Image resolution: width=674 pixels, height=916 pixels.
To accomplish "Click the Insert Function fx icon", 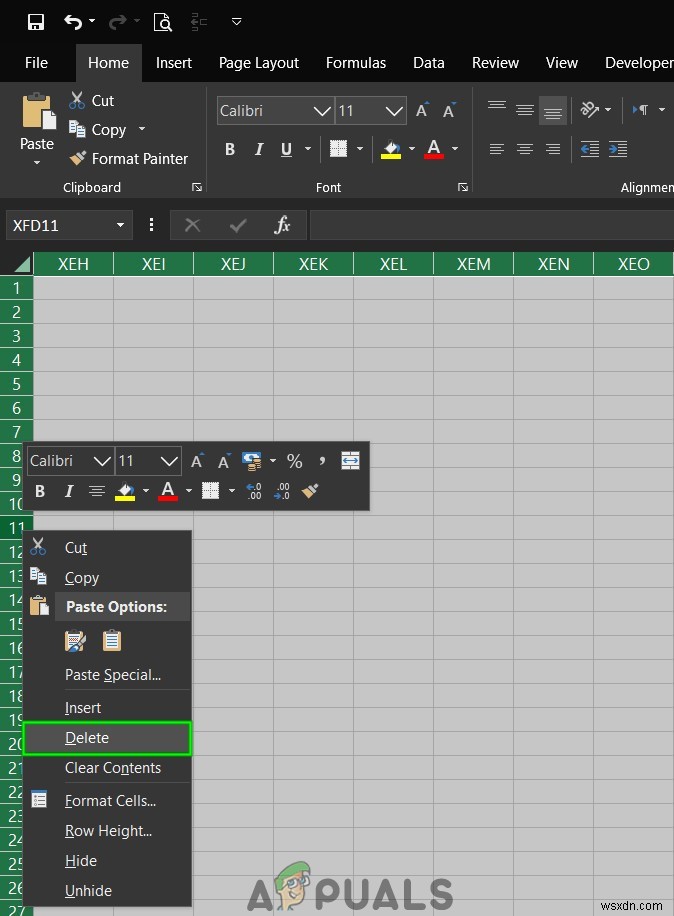I will [x=282, y=225].
